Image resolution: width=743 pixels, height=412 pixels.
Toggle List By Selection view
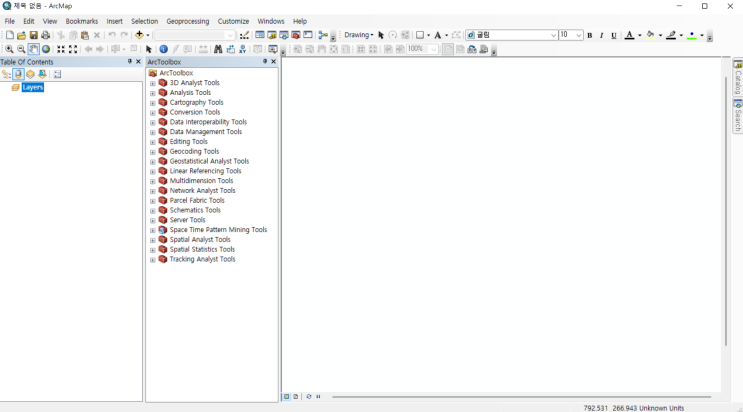(x=42, y=74)
